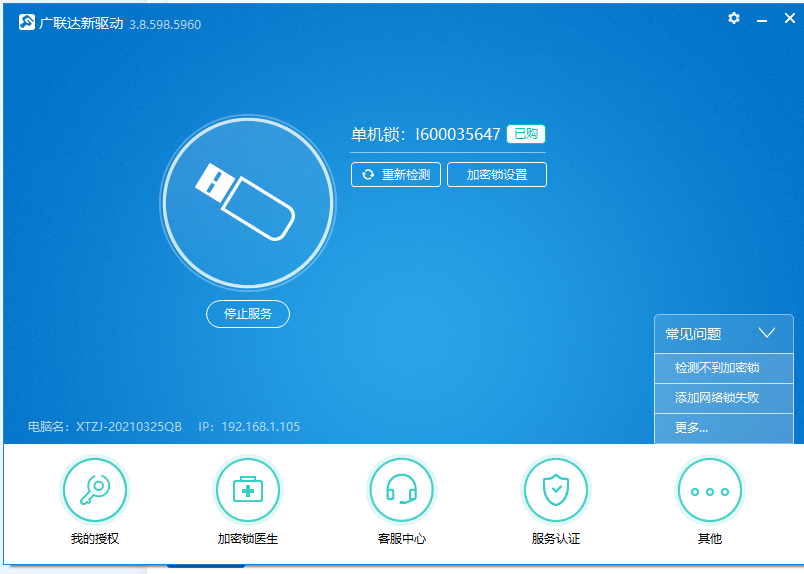Open 加密锁医生 first-aid kit icon
Screen dimensions: 804x574
[248, 490]
